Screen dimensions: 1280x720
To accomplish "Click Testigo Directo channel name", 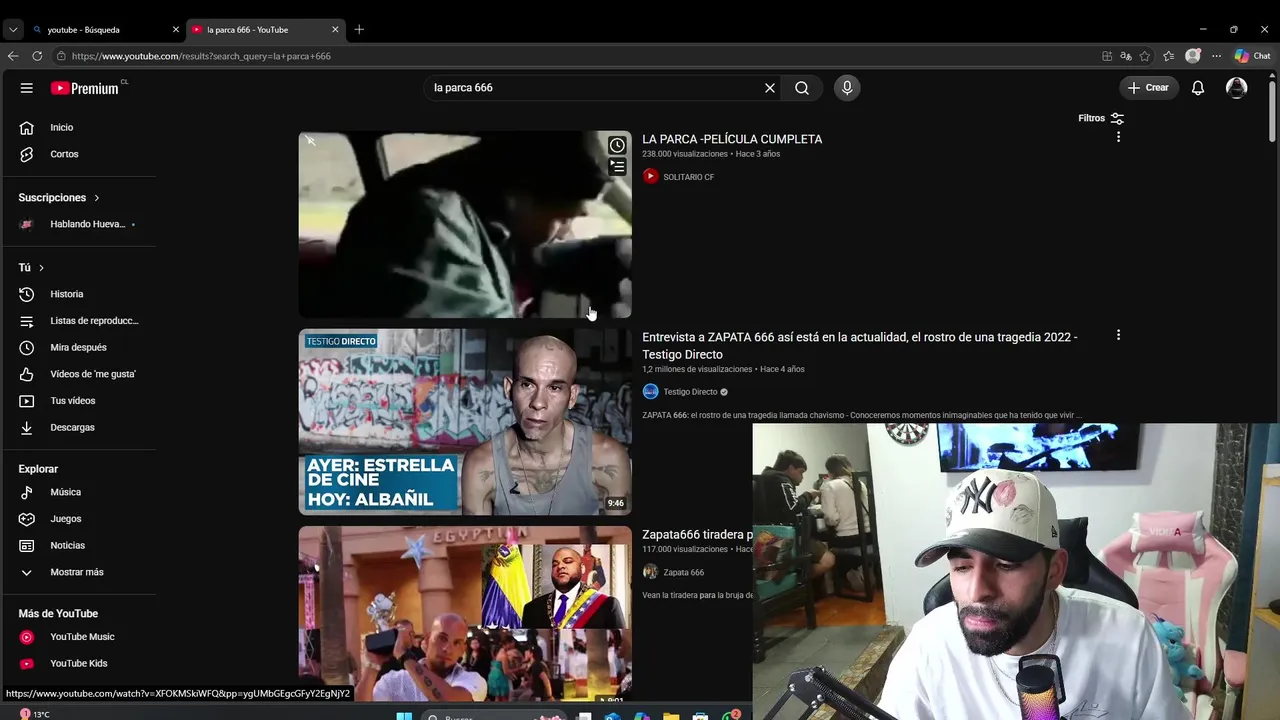I will click(x=691, y=392).
